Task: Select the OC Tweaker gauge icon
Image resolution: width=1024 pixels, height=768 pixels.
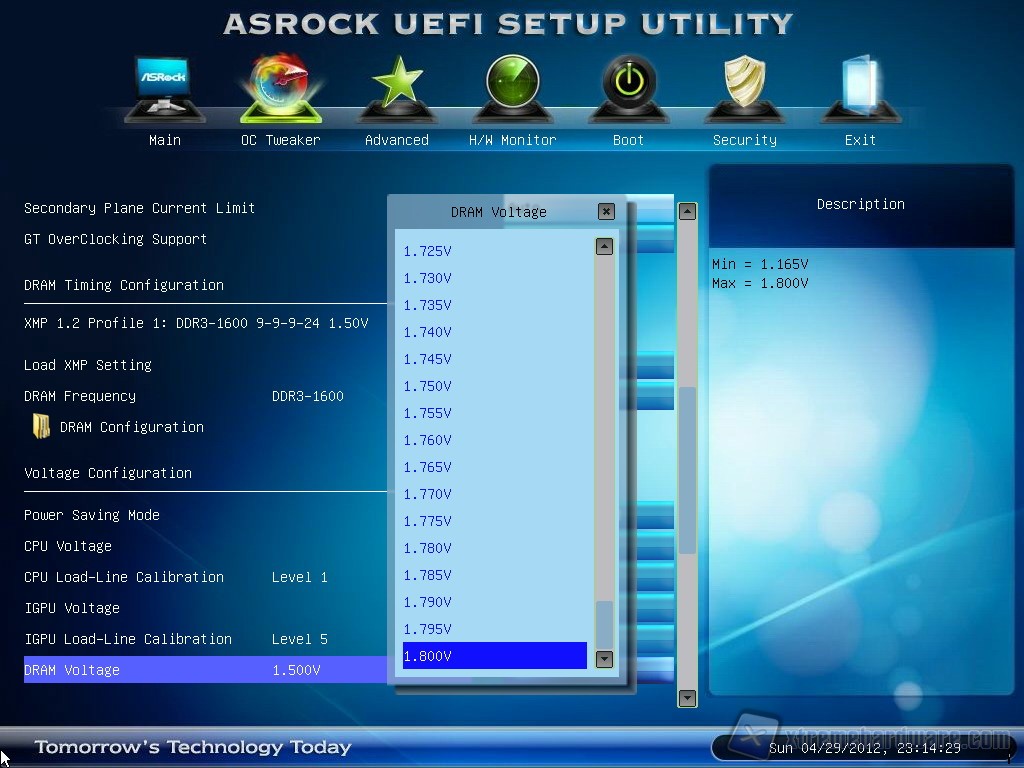Action: pyautogui.click(x=280, y=89)
